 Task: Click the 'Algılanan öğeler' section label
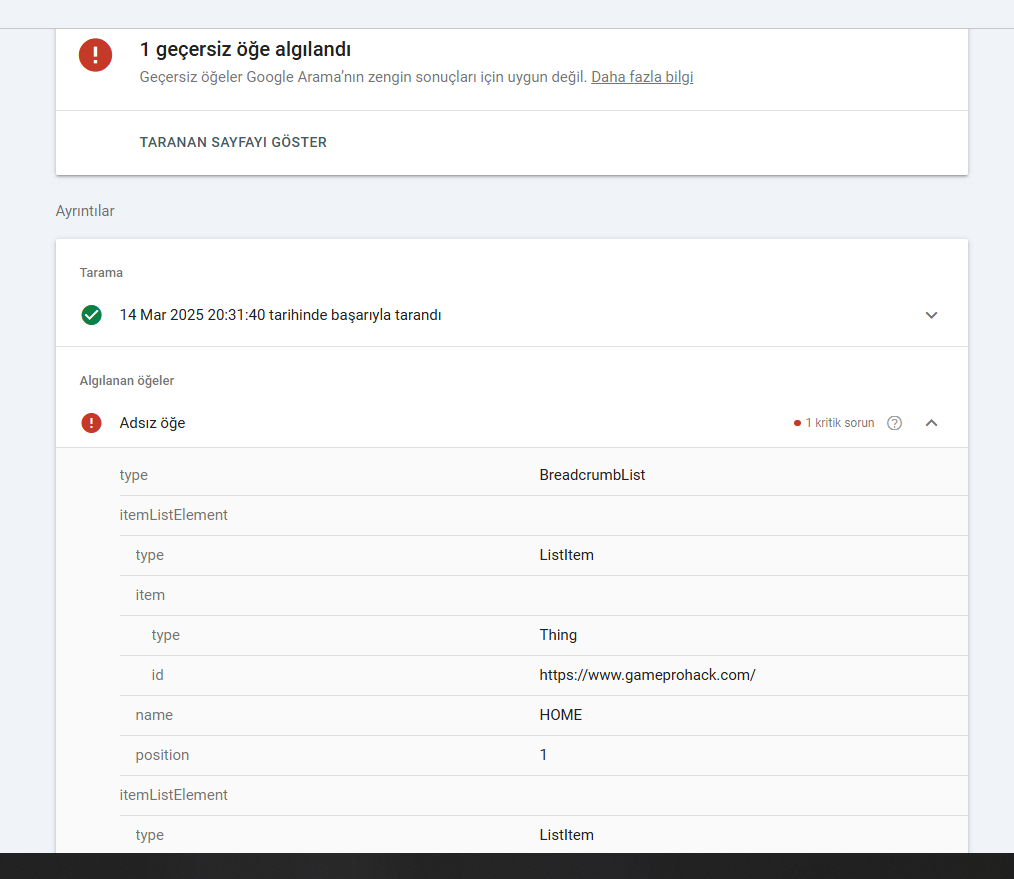coord(127,381)
